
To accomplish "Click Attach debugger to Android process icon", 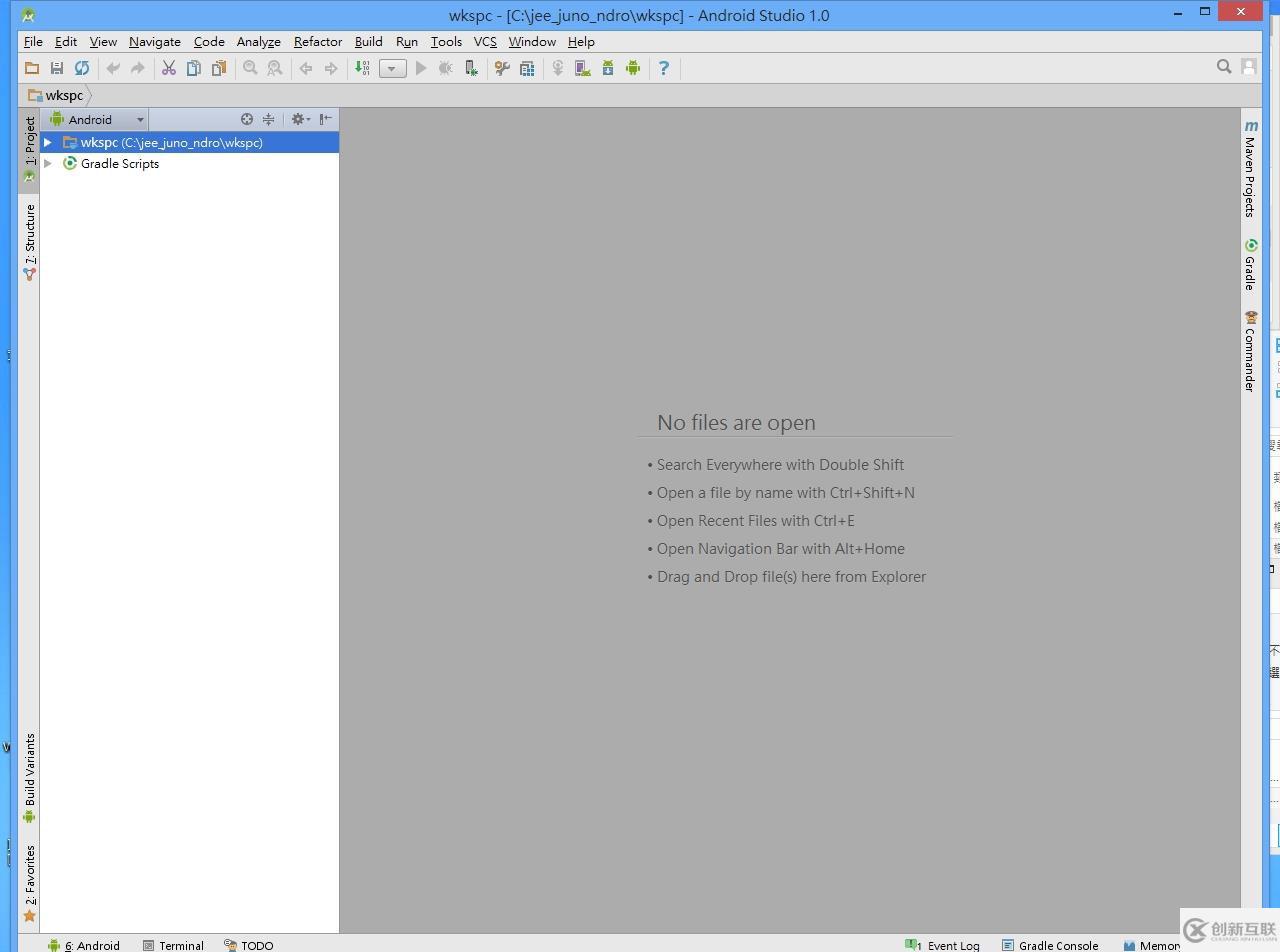I will pos(471,68).
